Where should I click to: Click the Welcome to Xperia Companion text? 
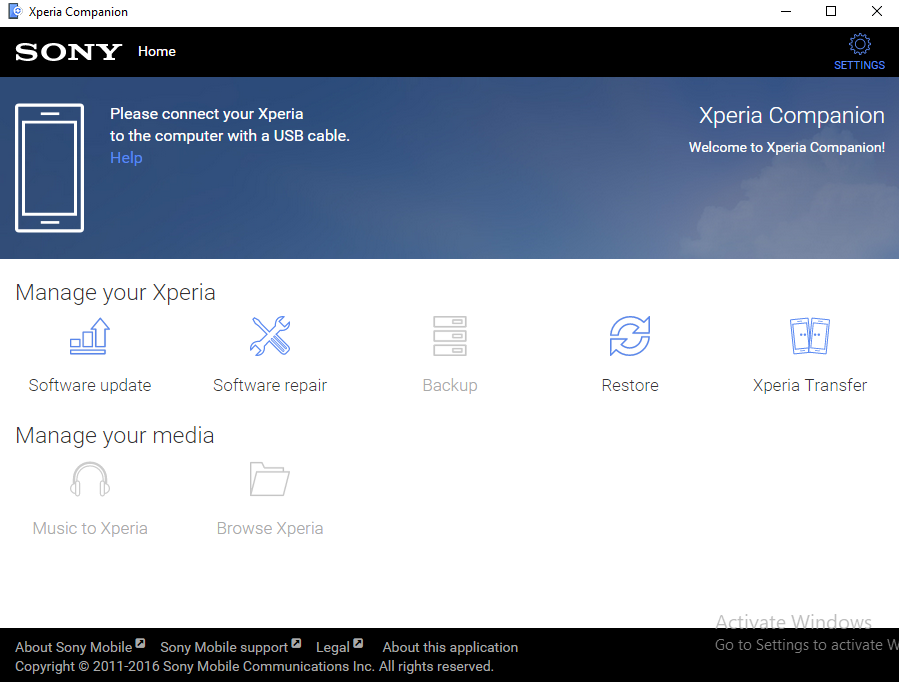point(790,147)
